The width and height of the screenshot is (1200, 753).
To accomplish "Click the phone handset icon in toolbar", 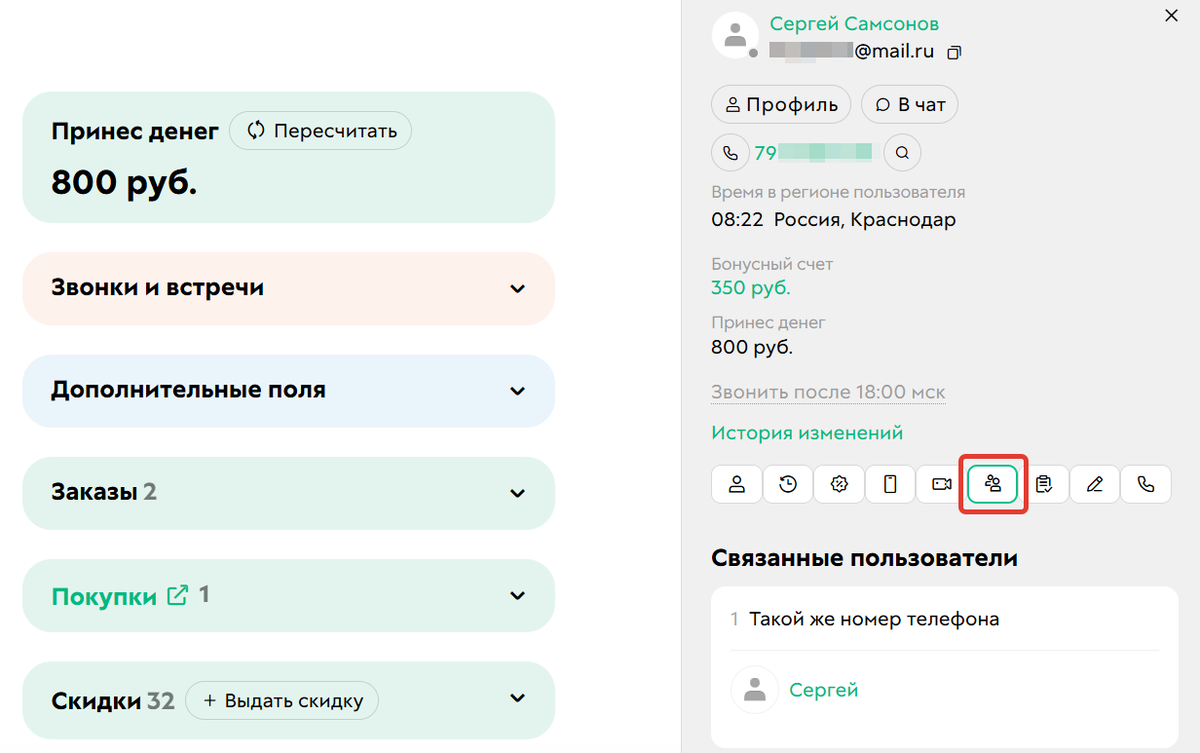I will point(1146,484).
